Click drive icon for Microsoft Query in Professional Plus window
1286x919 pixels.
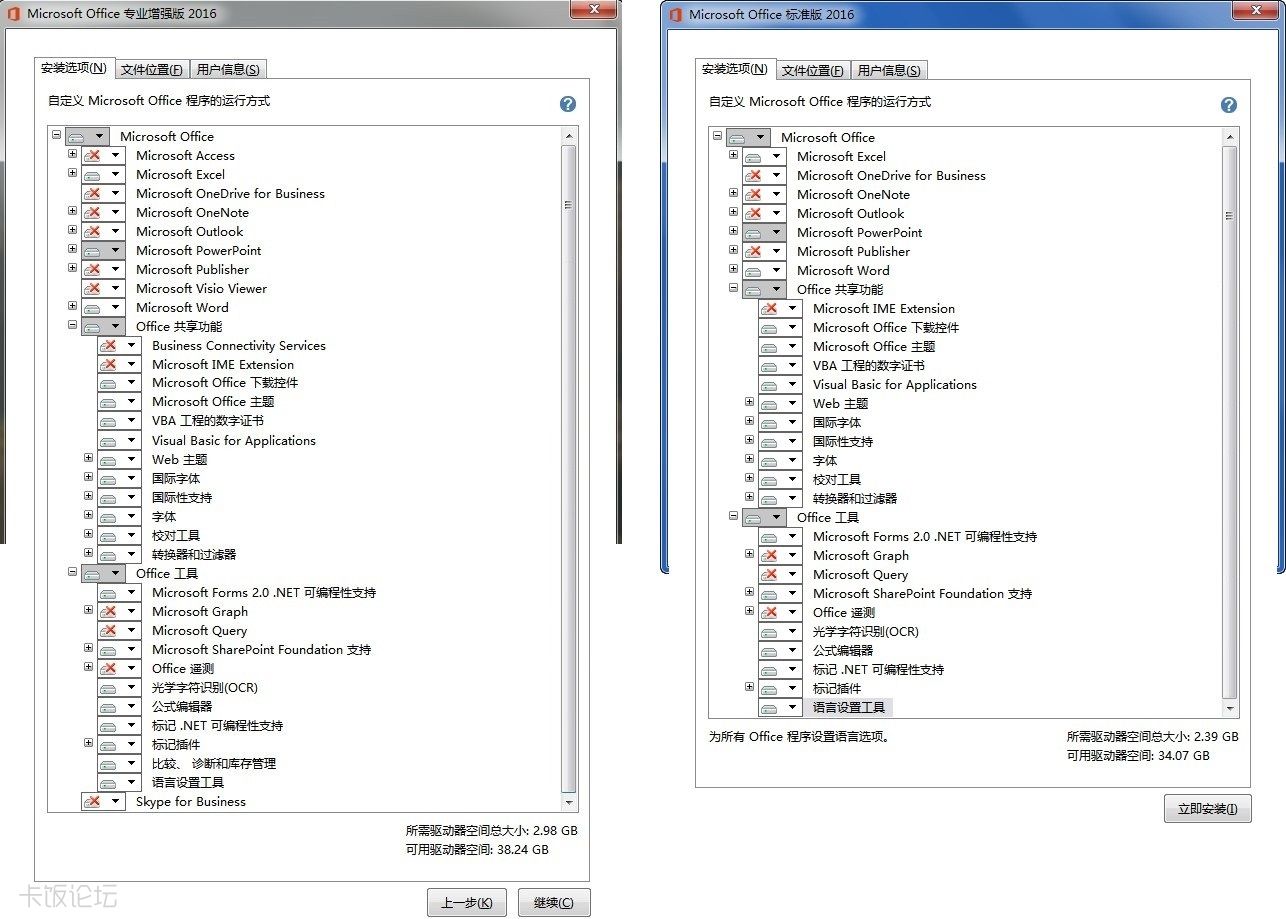coord(109,630)
